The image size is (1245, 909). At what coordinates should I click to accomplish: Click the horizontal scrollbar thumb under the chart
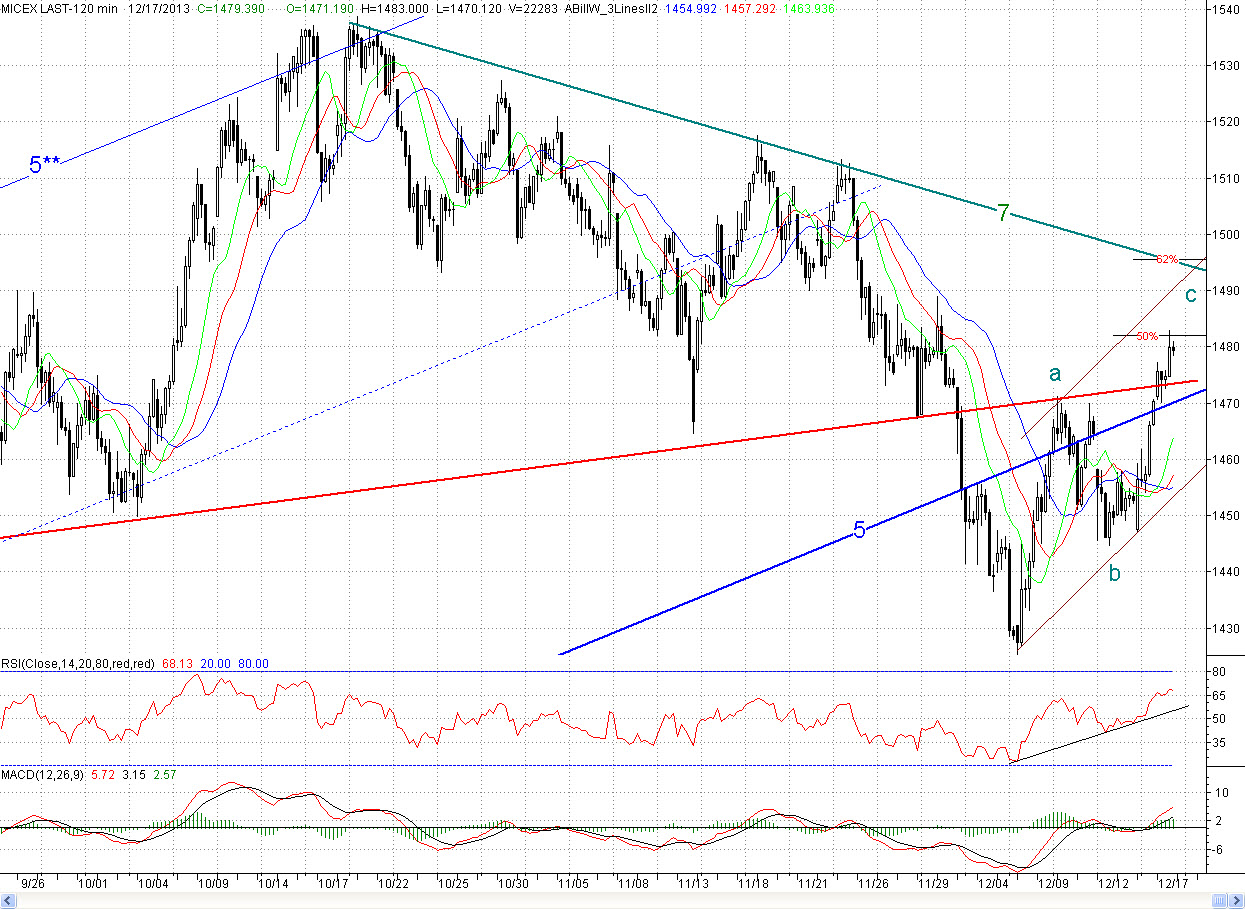tap(1219, 900)
